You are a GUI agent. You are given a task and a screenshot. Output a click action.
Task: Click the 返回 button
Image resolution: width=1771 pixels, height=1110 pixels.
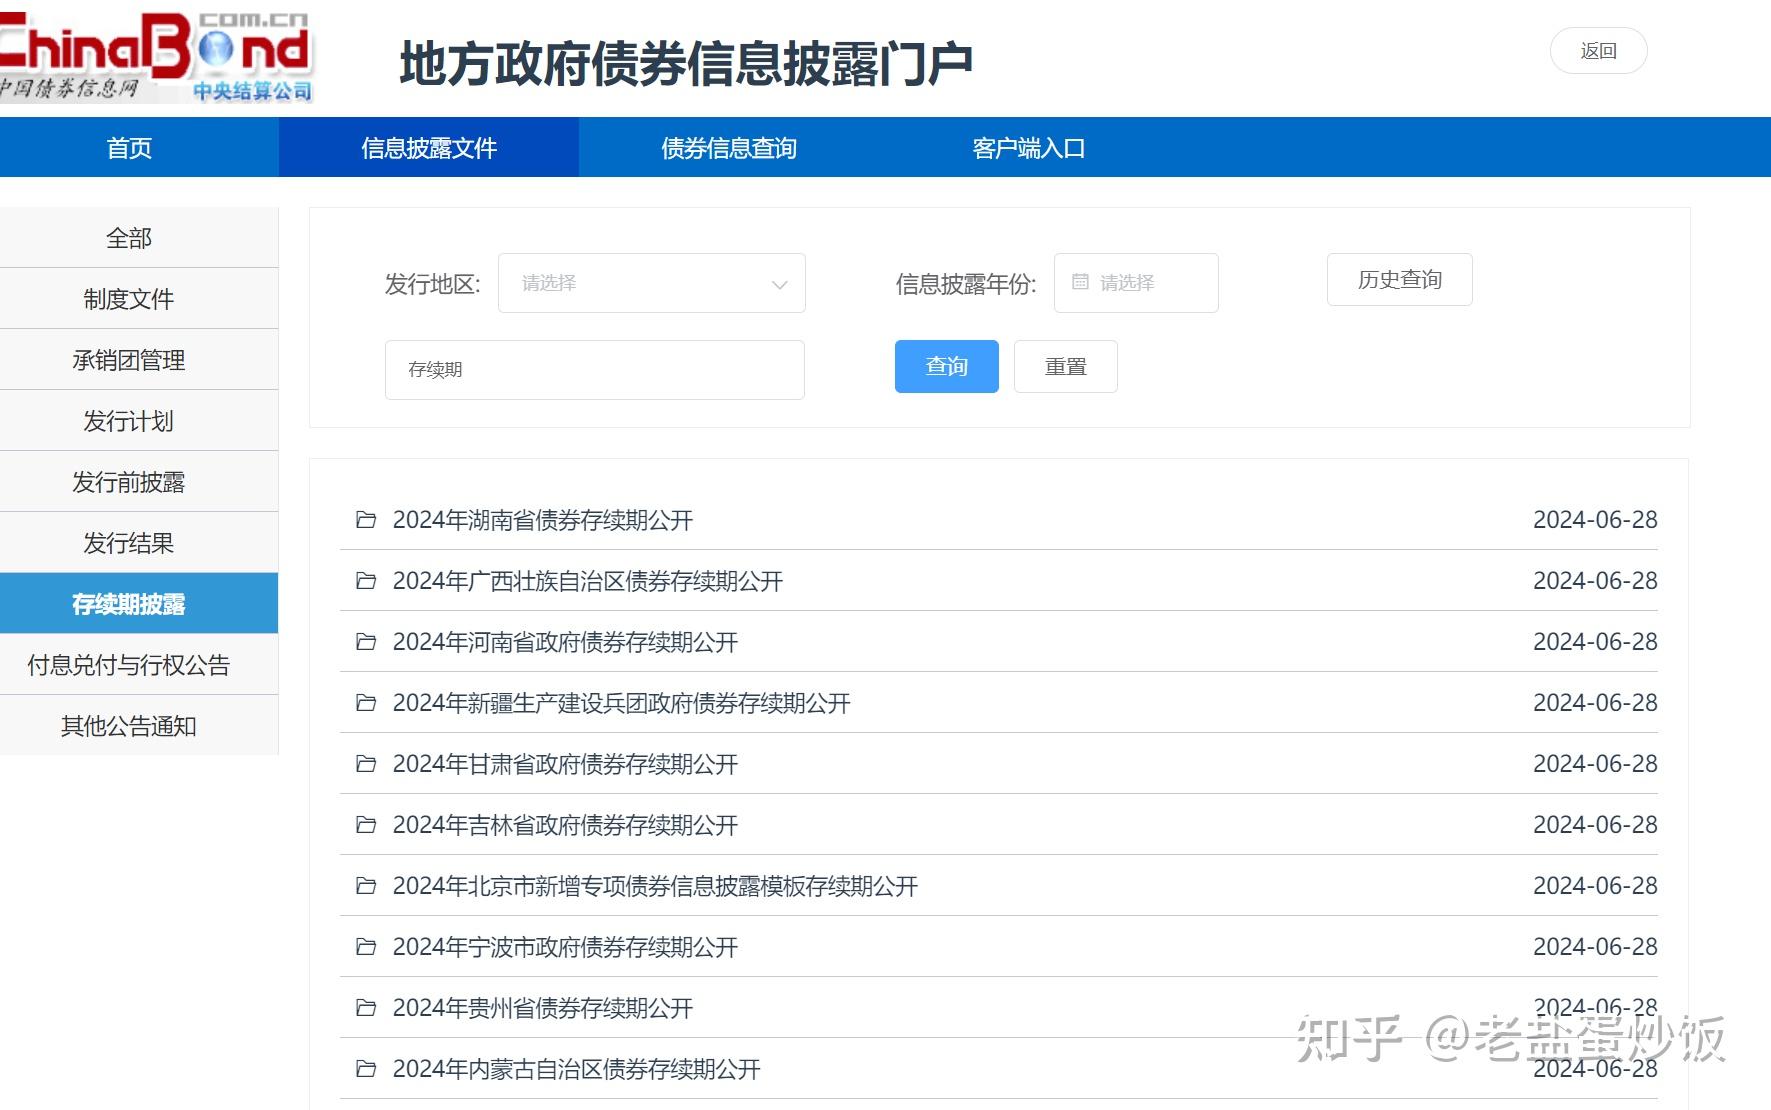1598,51
